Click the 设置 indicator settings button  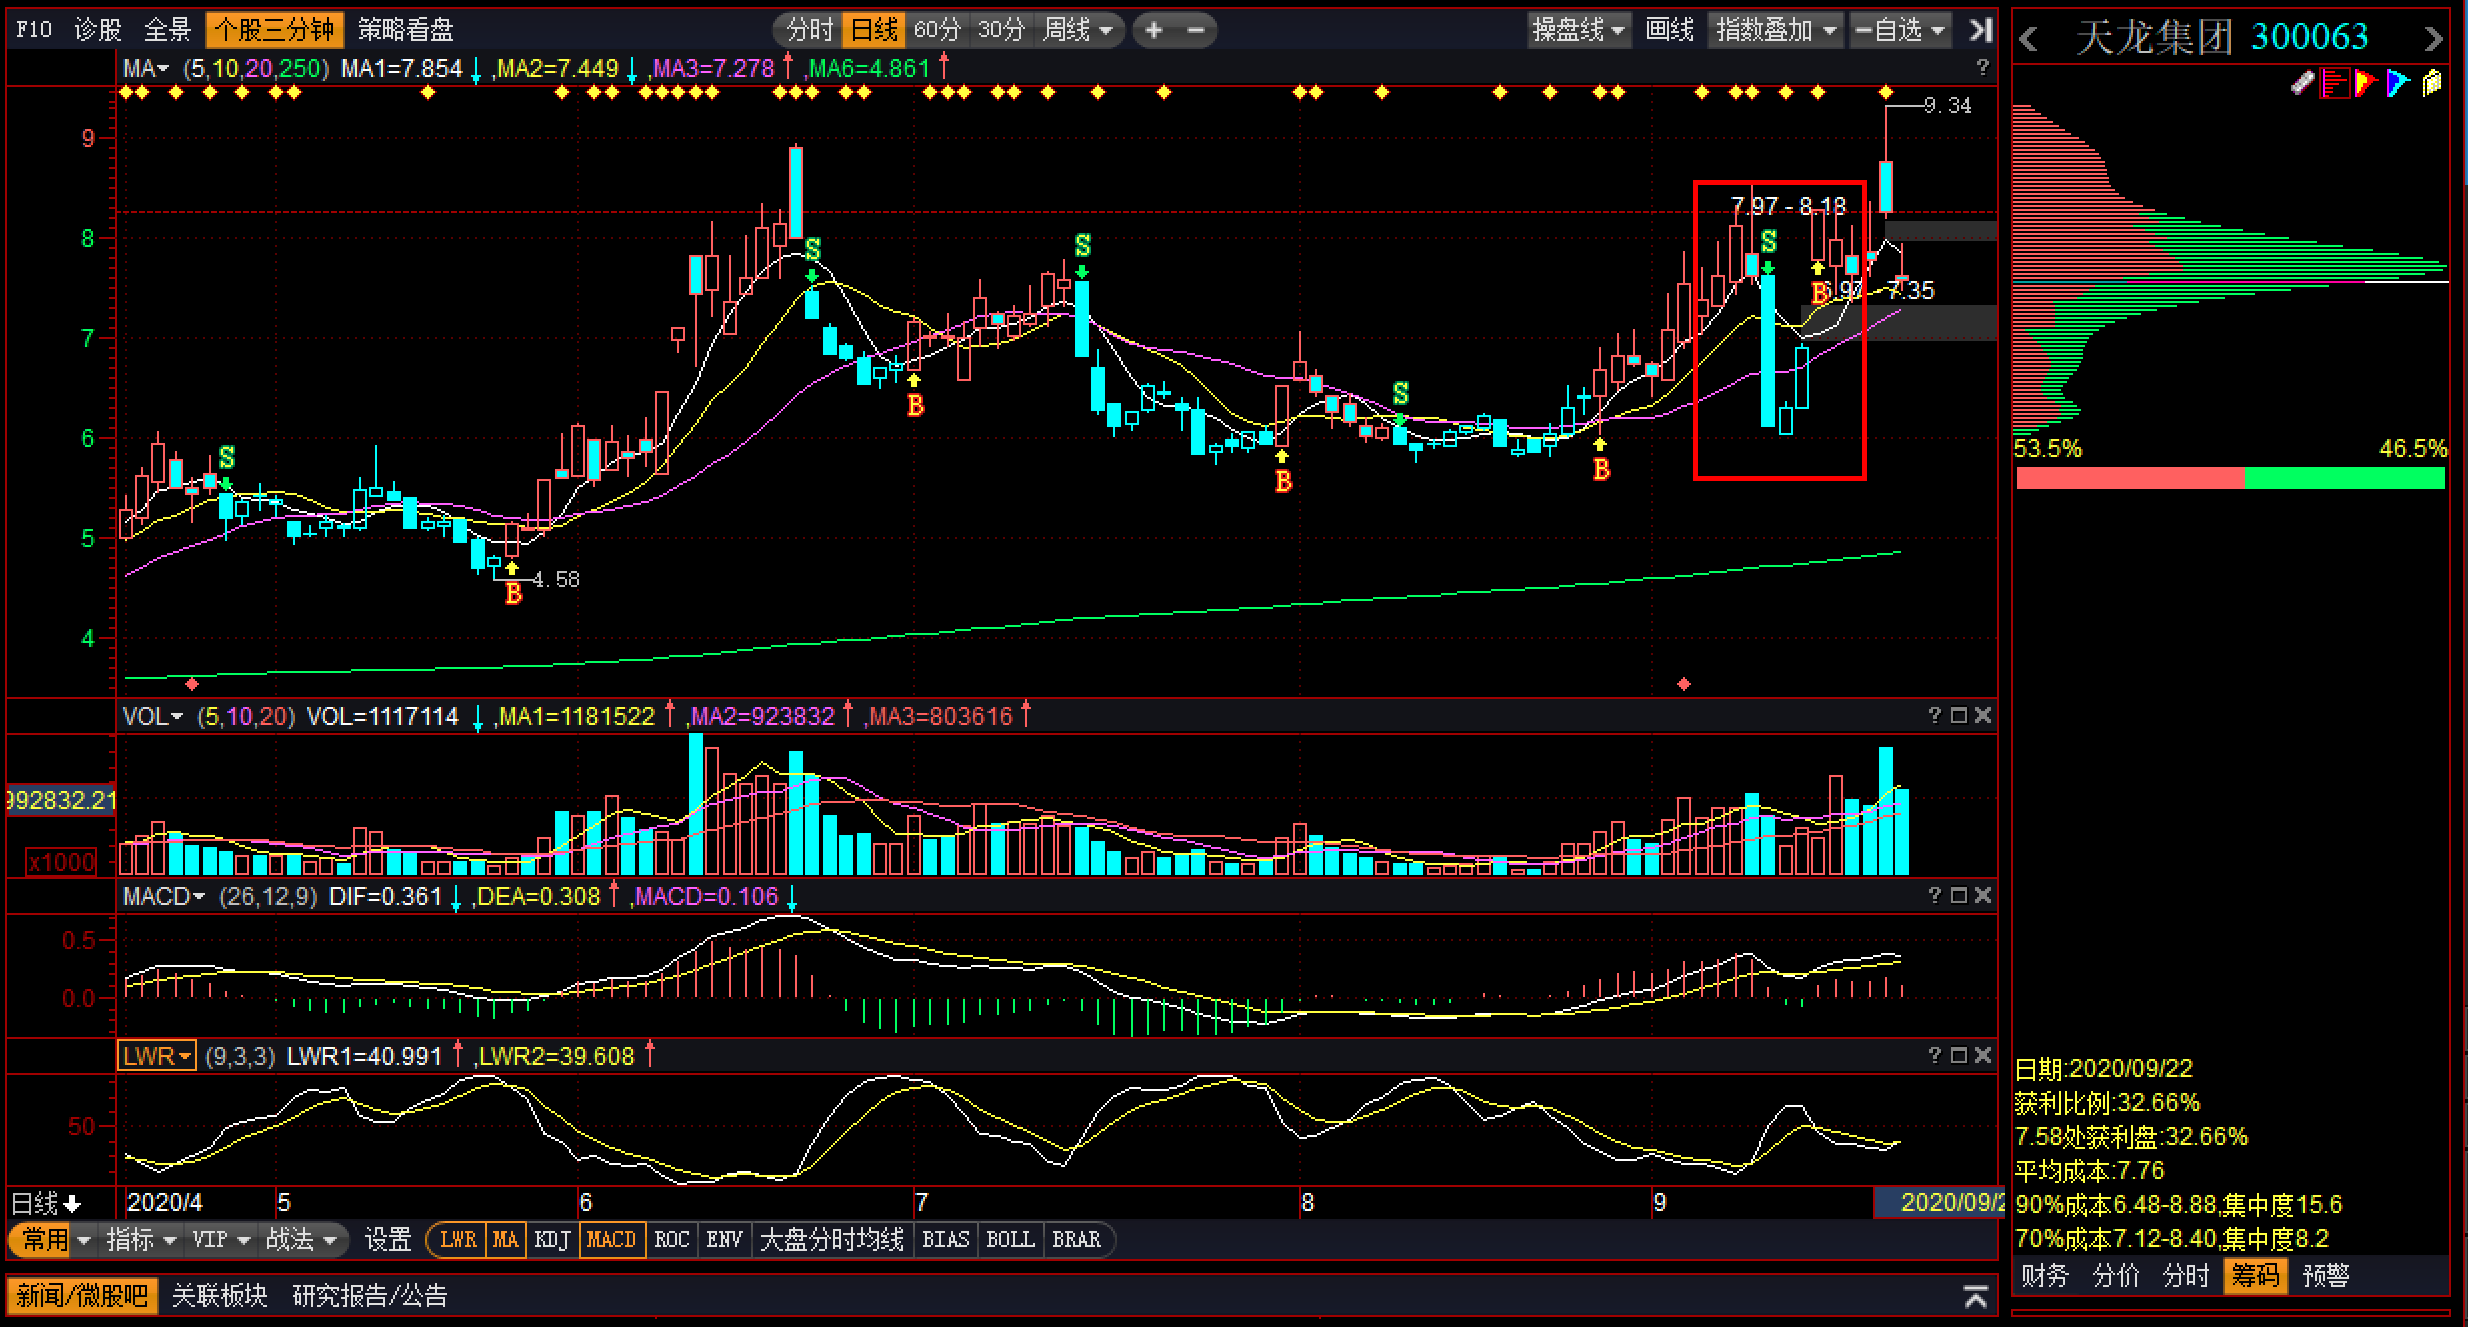point(388,1240)
